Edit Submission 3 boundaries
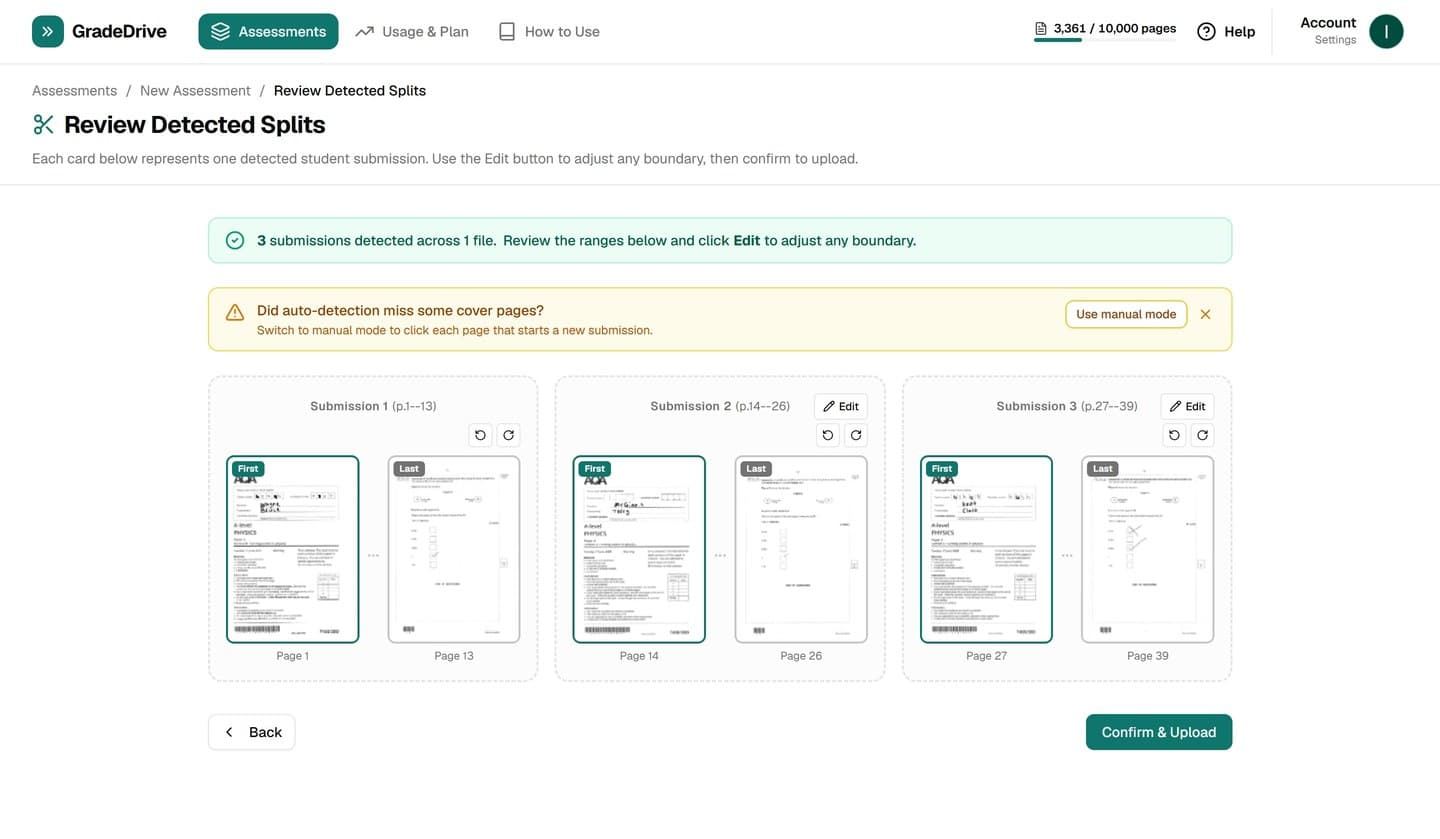Image resolution: width=1440 pixels, height=839 pixels. point(1187,406)
